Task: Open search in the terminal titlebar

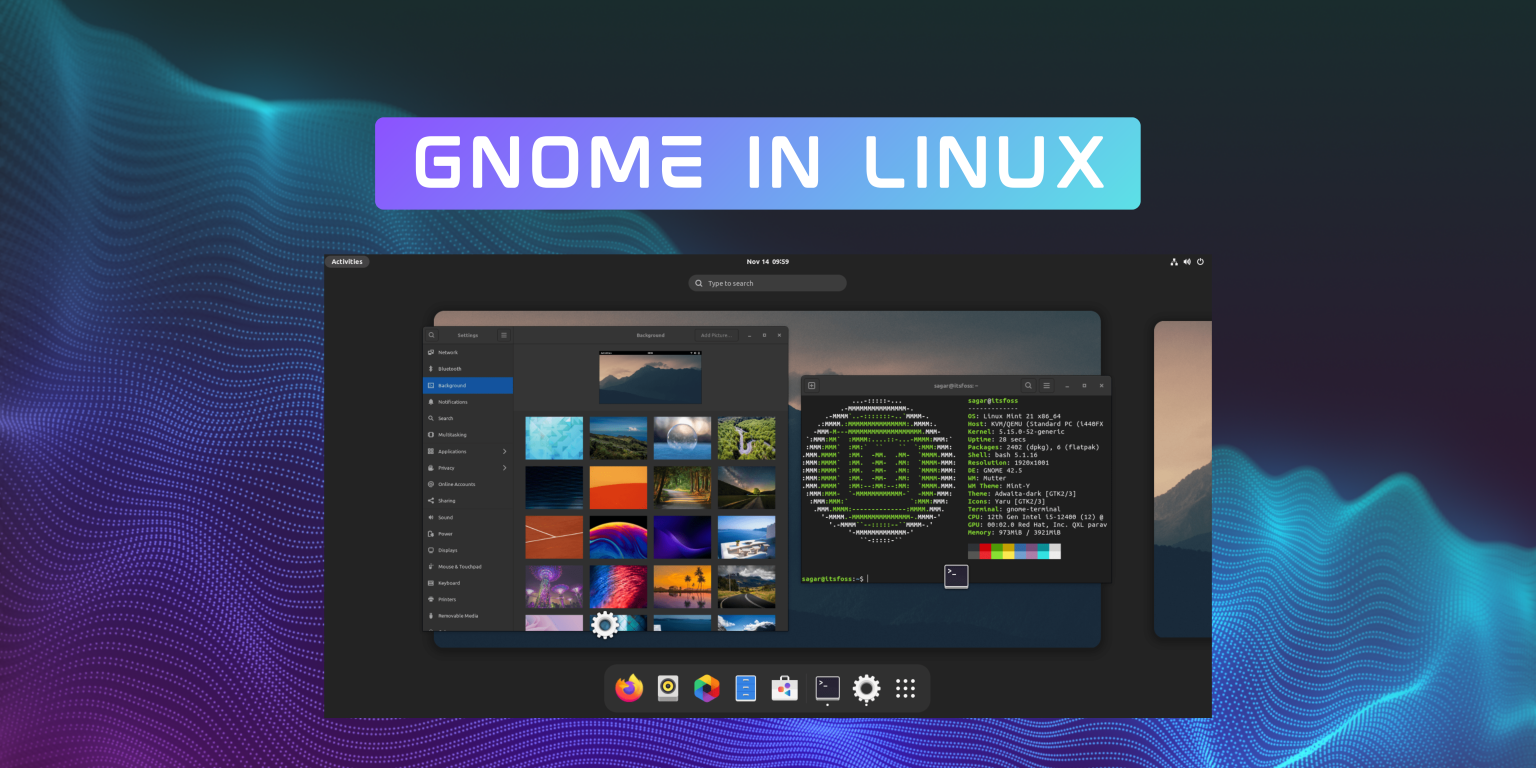Action: click(1028, 385)
